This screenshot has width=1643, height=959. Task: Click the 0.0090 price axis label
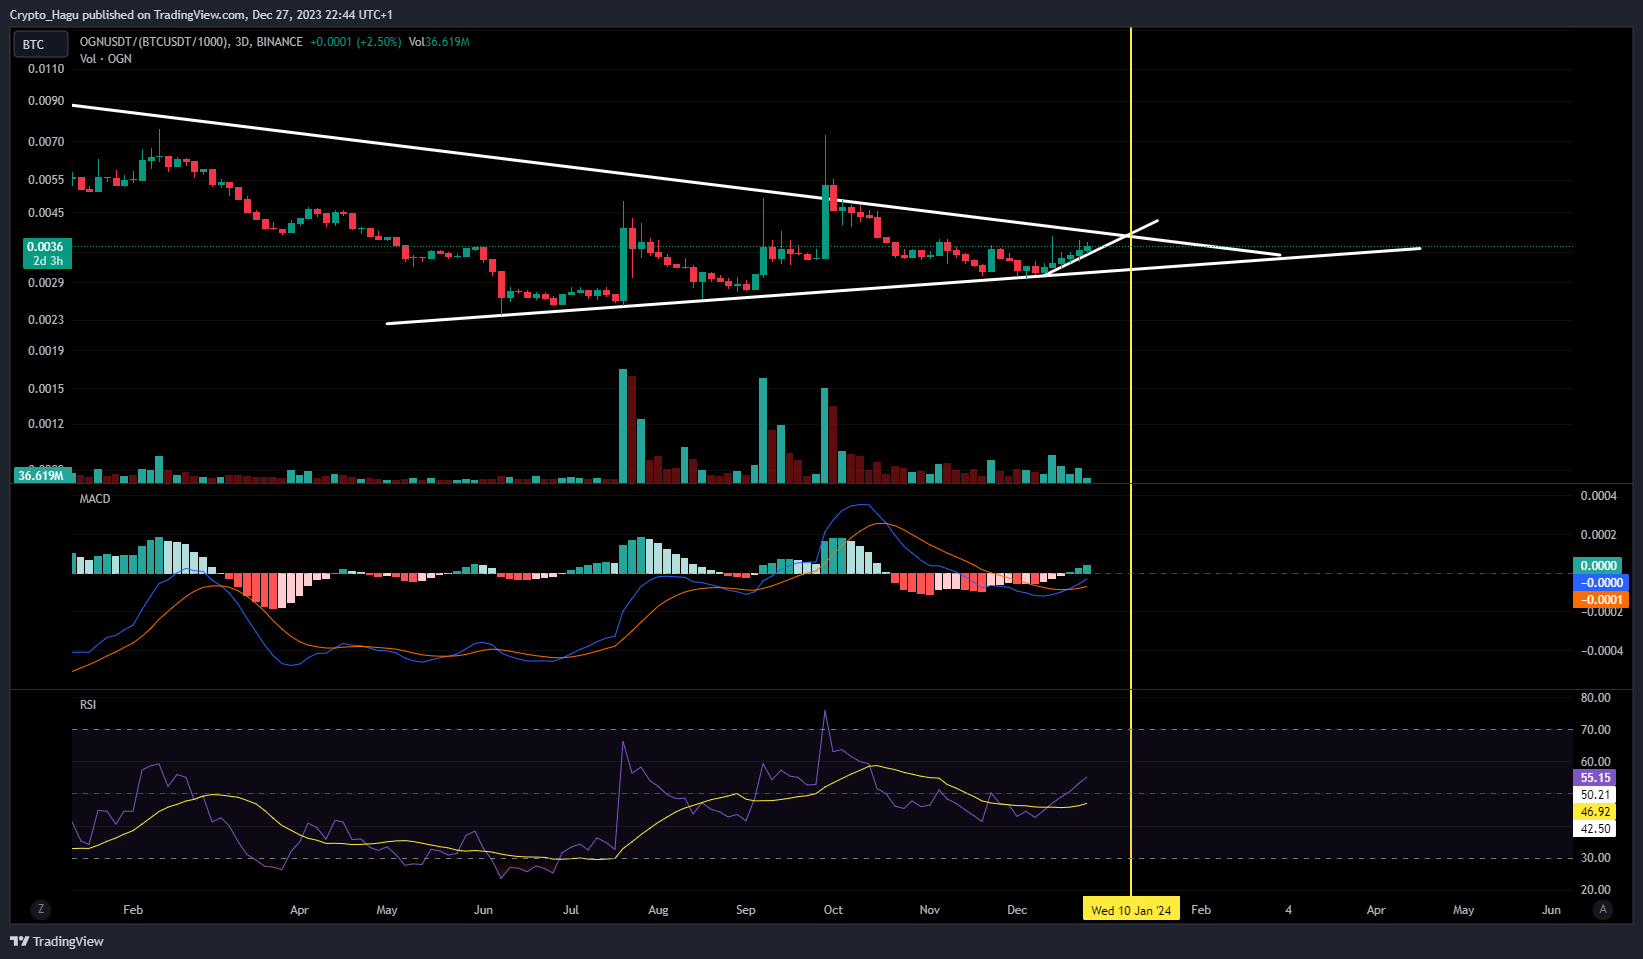pyautogui.click(x=46, y=101)
